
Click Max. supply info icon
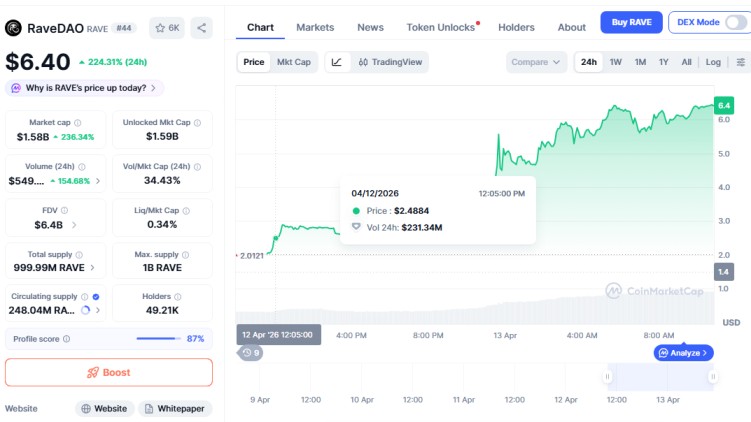click(185, 255)
